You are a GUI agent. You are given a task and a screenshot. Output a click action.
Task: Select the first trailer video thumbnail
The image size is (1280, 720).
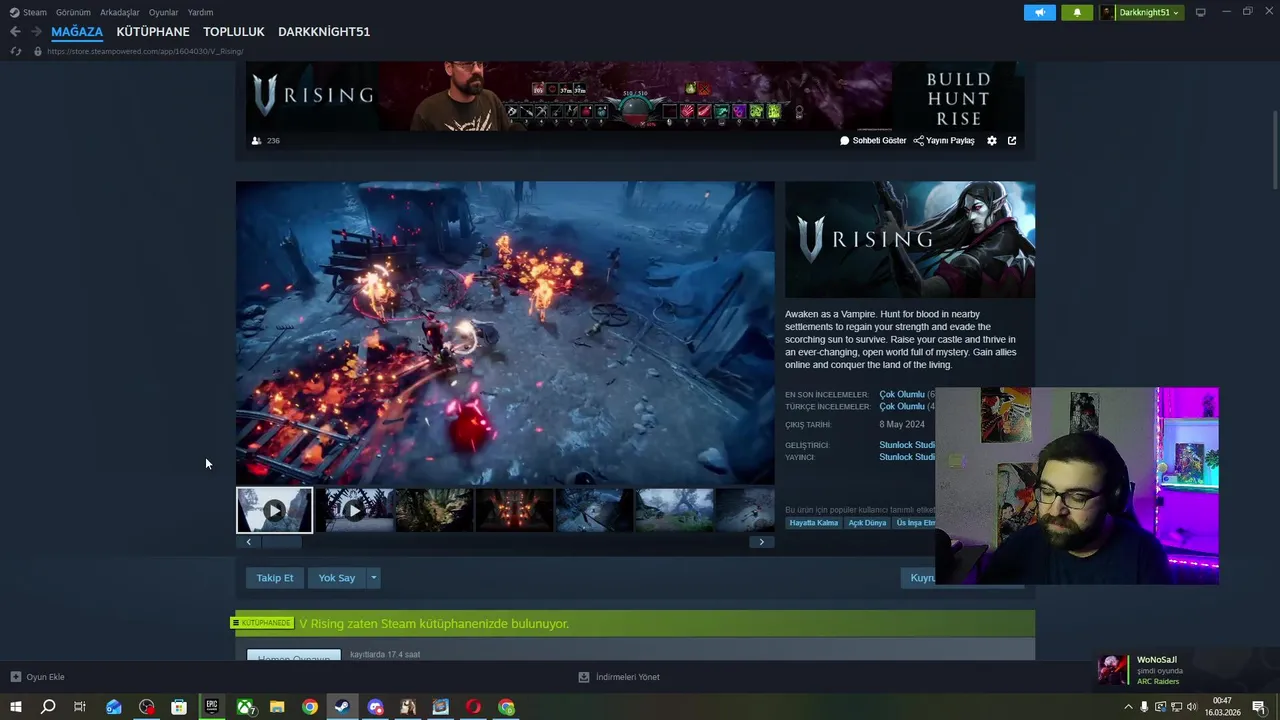(274, 510)
